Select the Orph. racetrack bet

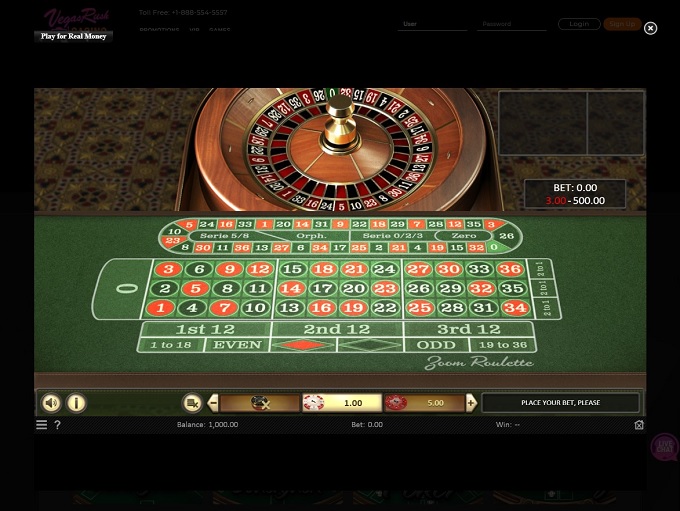click(x=311, y=236)
